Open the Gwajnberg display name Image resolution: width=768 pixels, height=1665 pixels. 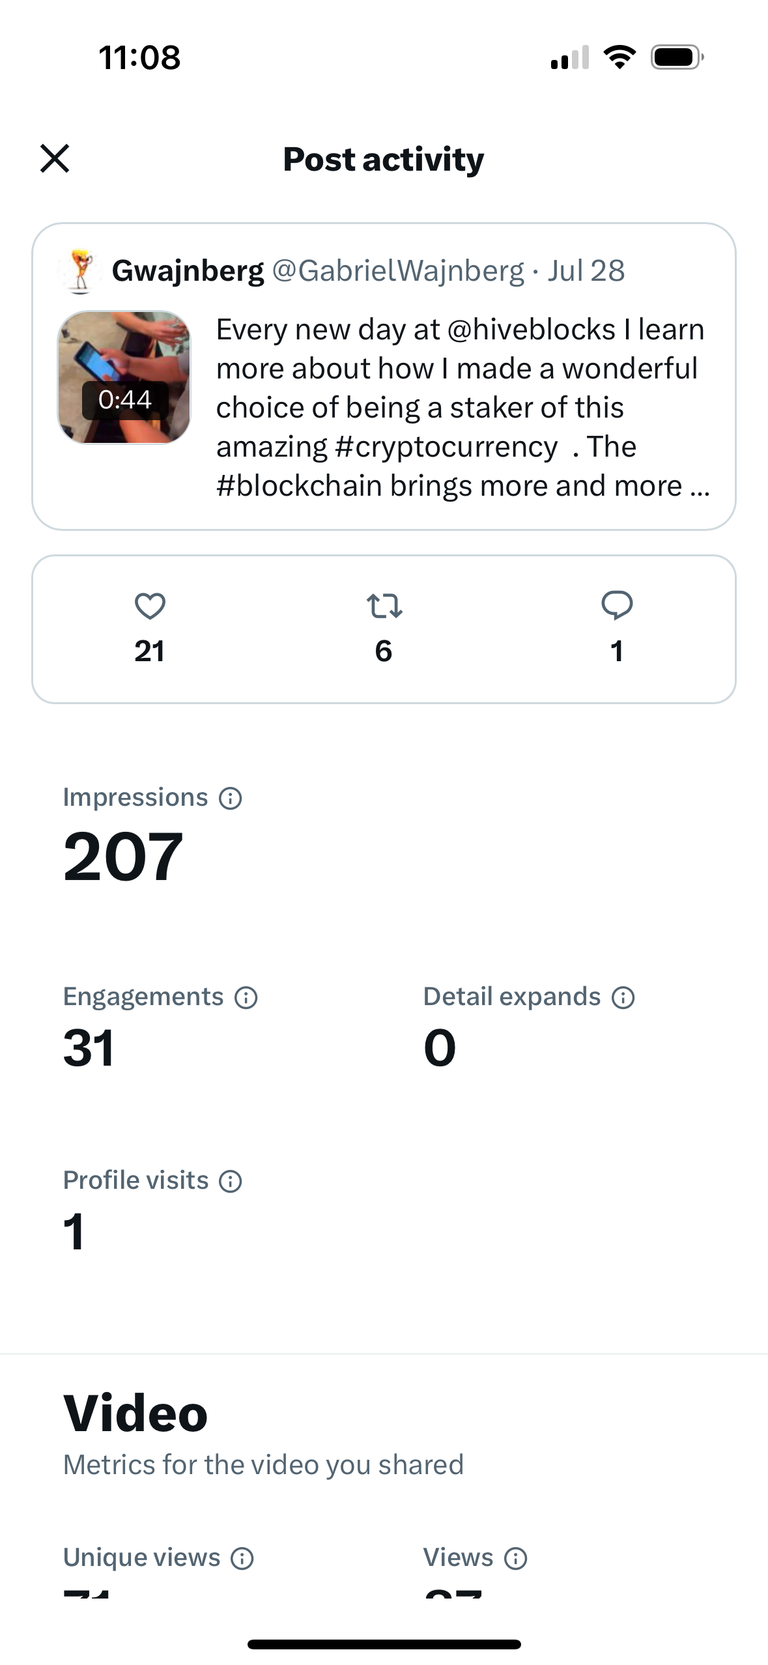188,270
